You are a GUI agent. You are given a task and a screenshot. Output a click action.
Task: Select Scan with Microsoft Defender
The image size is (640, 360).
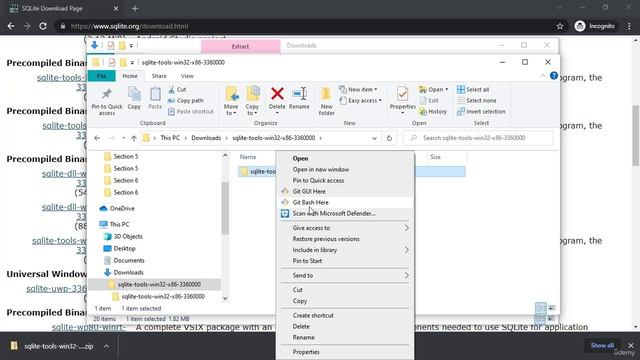pyautogui.click(x=346, y=213)
